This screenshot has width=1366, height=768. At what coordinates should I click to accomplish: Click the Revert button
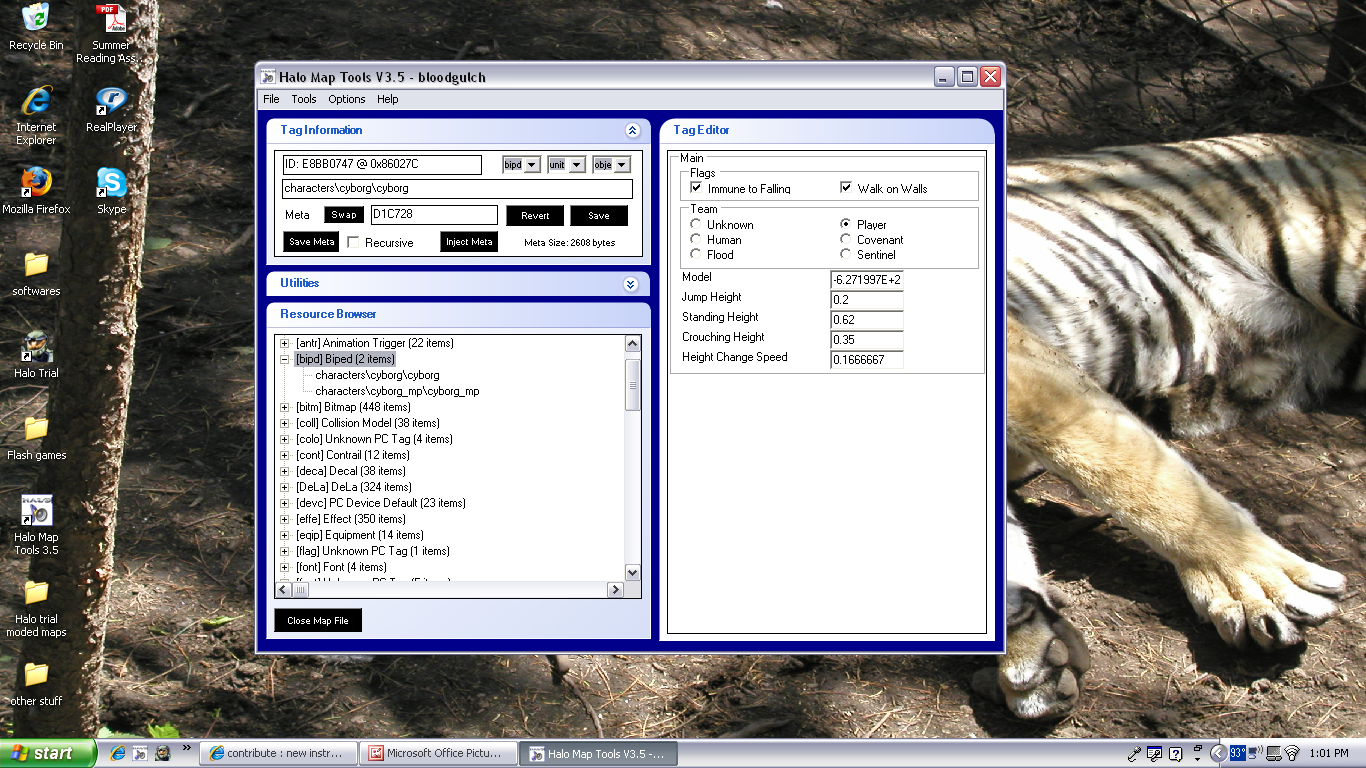(535, 215)
